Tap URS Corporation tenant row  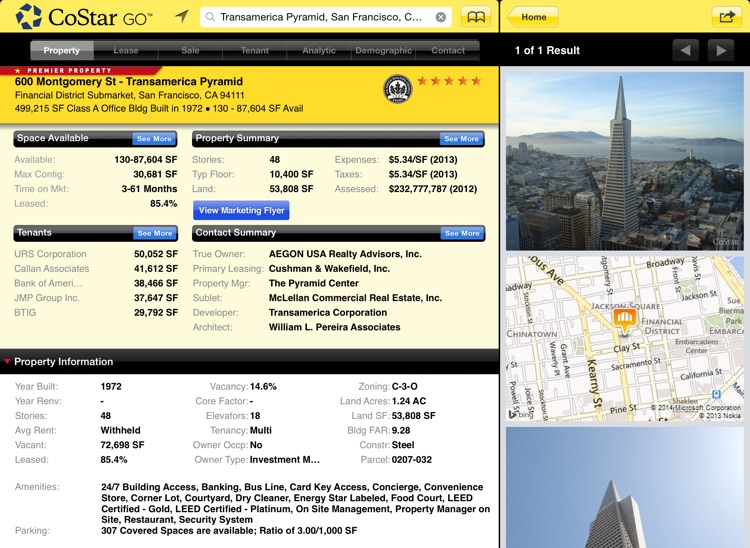click(x=96, y=254)
